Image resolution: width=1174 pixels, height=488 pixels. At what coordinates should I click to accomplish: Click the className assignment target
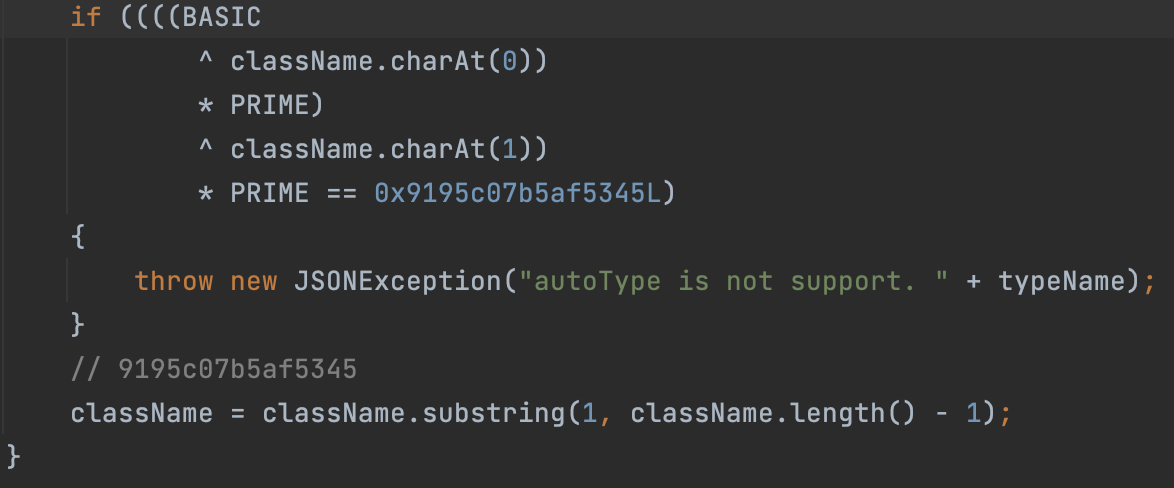(142, 413)
